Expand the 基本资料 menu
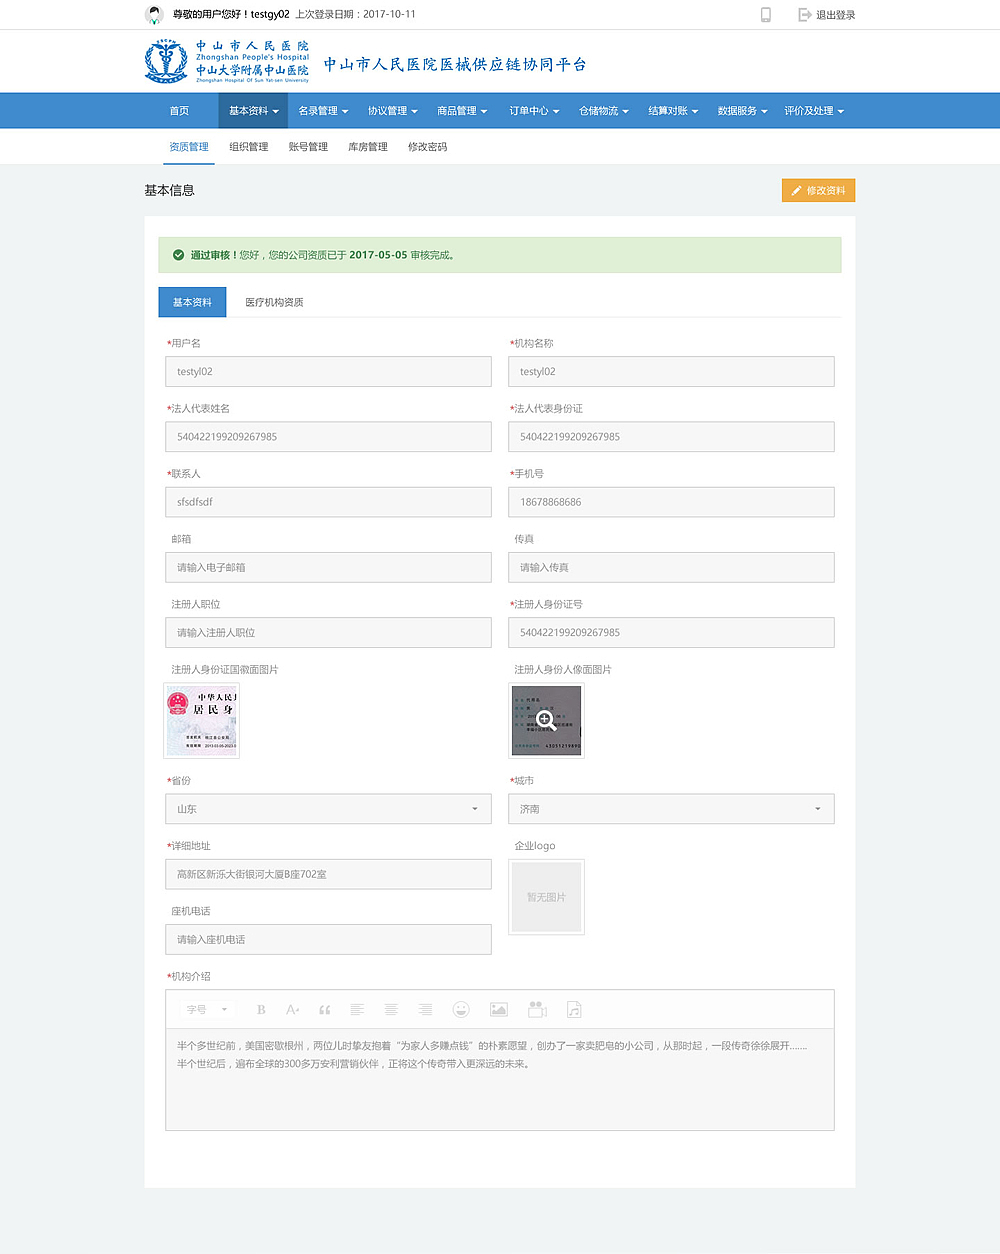 pyautogui.click(x=253, y=111)
